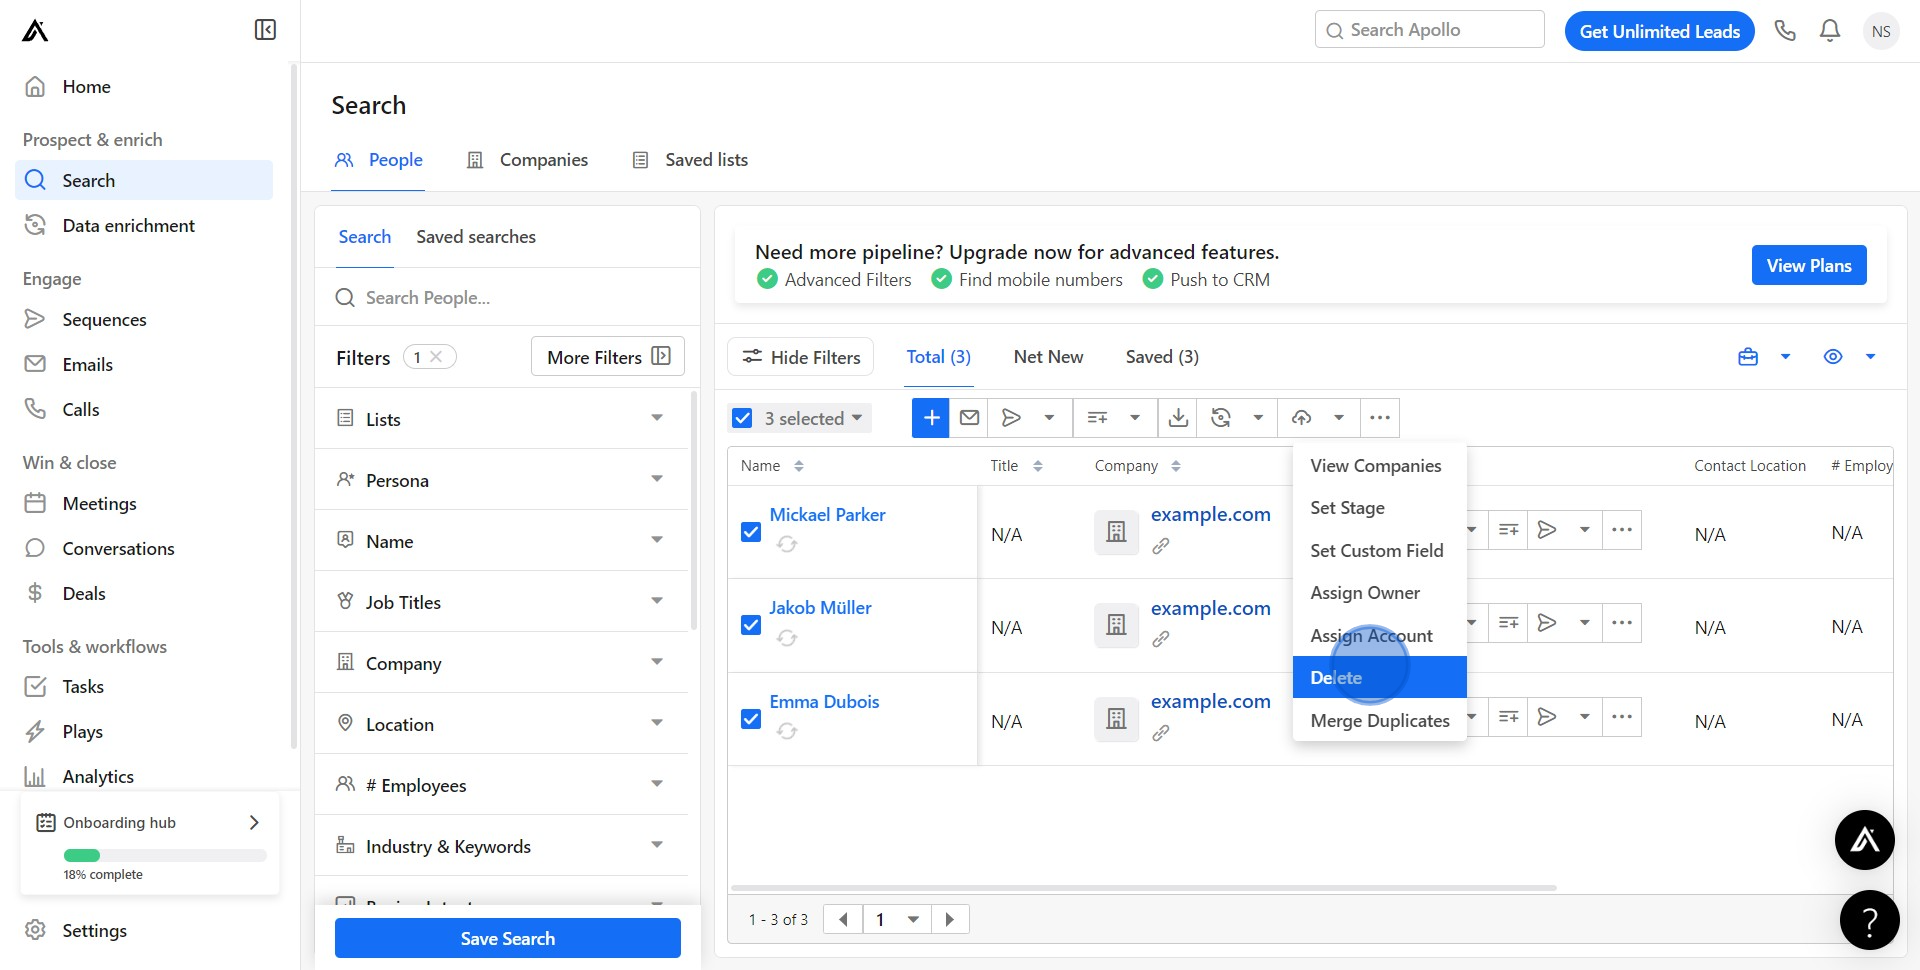Click the add-to-list toolbar icon
The image size is (1920, 970).
(1098, 418)
